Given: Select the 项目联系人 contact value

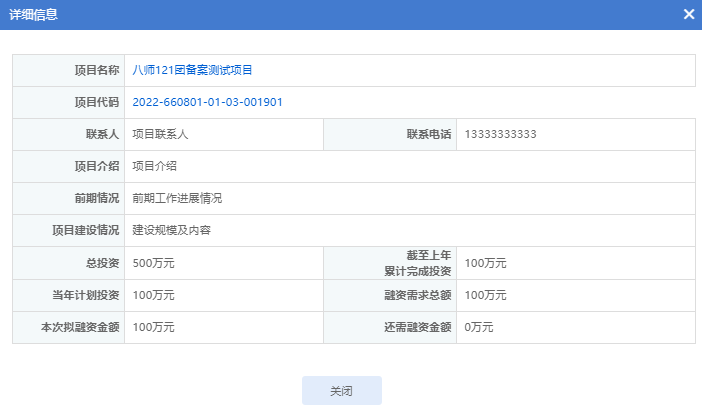Looking at the screenshot, I should point(160,134).
